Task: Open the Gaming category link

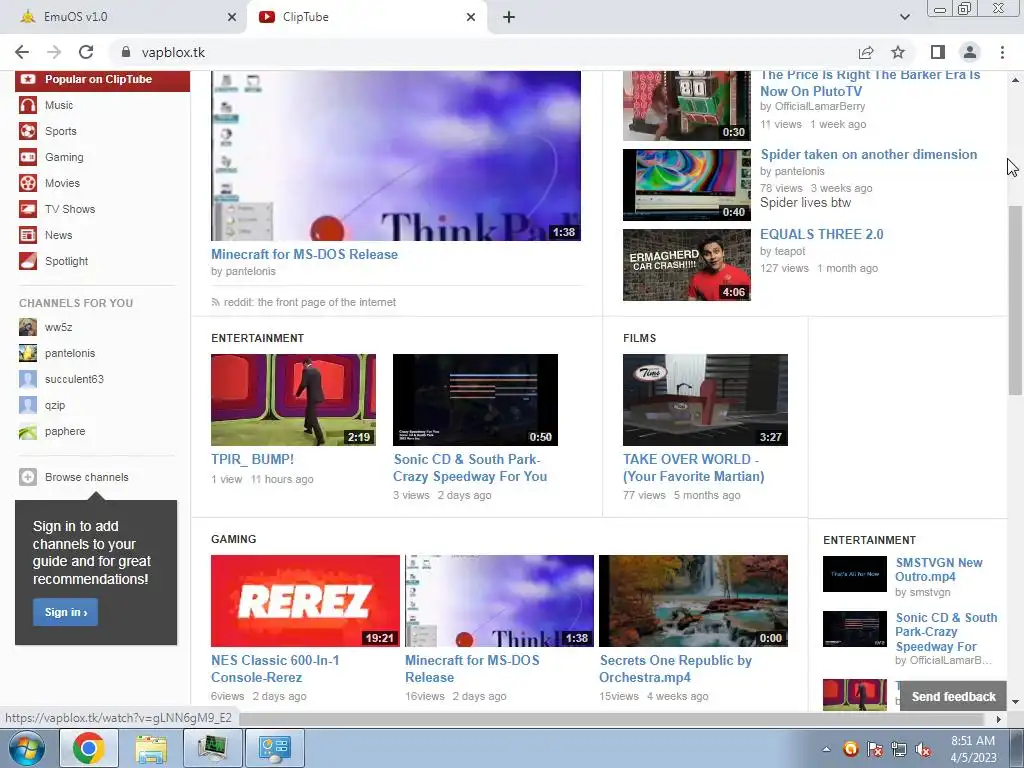Action: pos(64,157)
